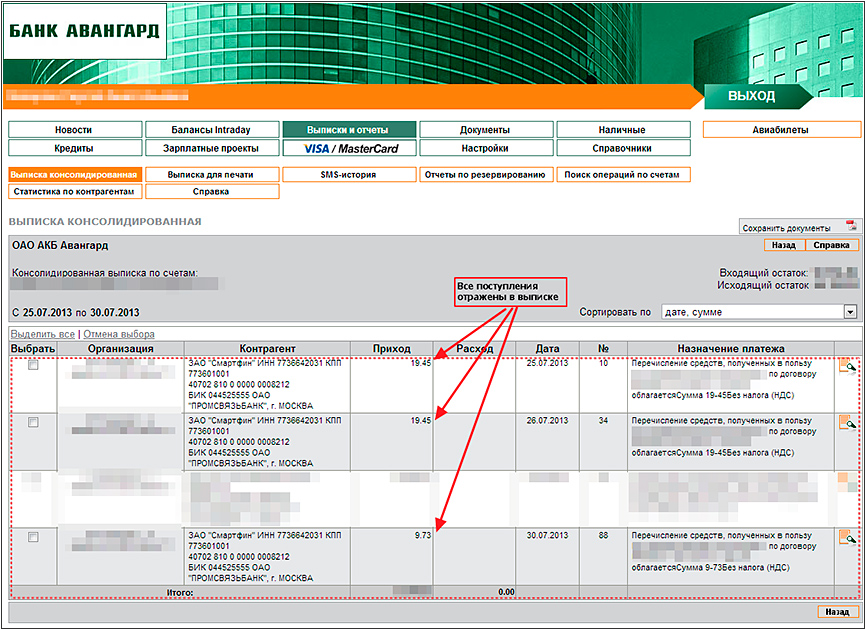Tick the checkbox for the 25.07.2013 row
Image resolution: width=866 pixels, height=630 pixels.
33,365
